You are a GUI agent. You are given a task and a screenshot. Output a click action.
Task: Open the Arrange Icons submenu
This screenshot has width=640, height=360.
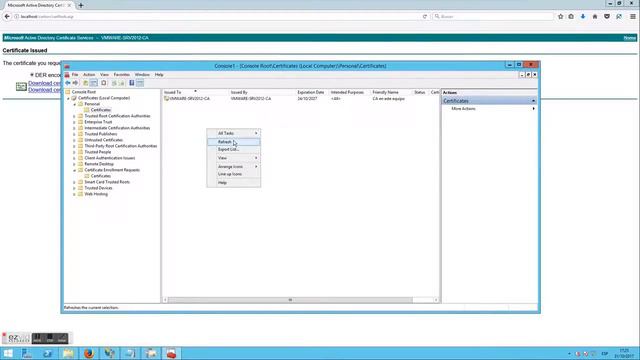[x=233, y=167]
